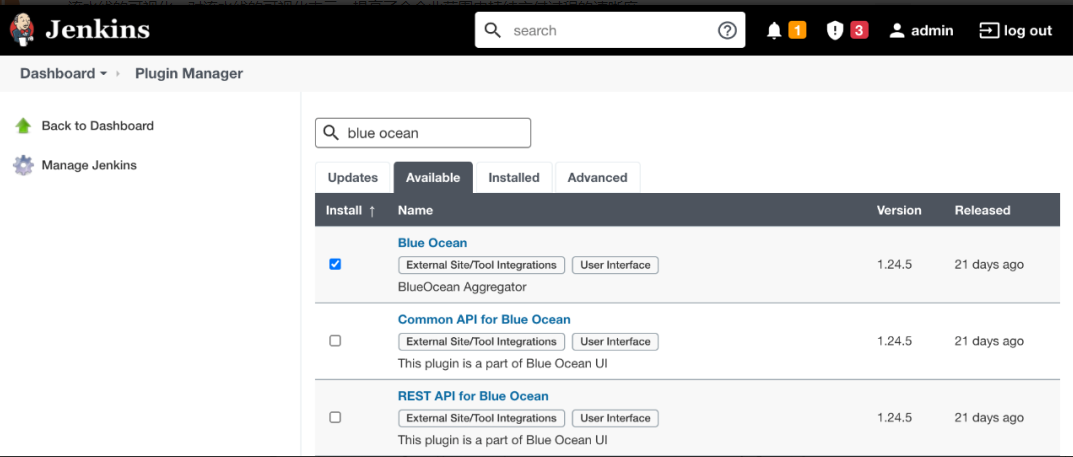Click version 1.24.5 in Blue Ocean row
1073x457 pixels.
[x=894, y=265]
